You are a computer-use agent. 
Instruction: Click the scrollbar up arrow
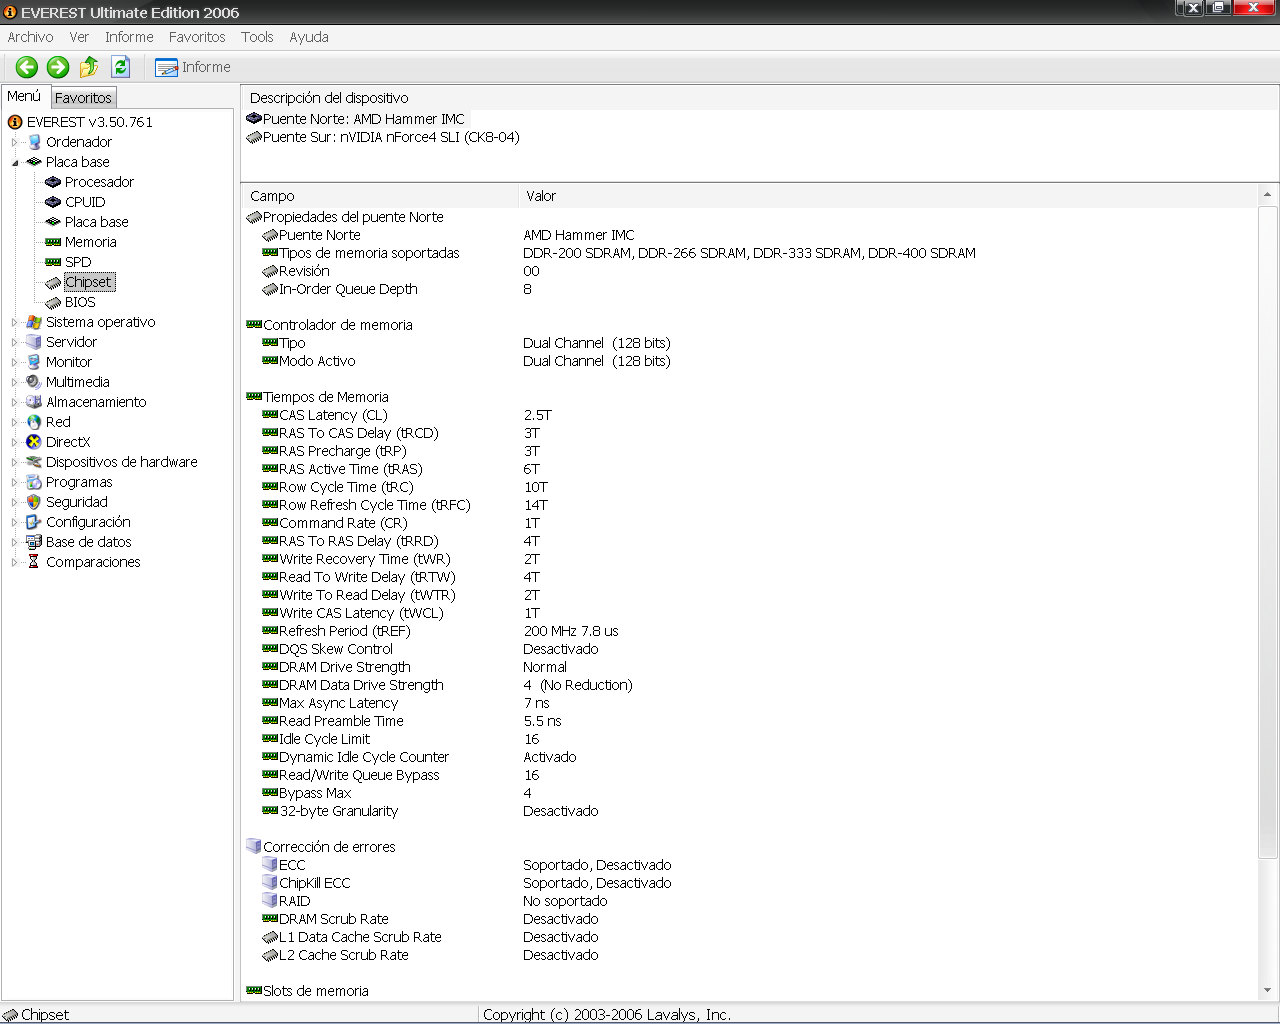pyautogui.click(x=1268, y=195)
